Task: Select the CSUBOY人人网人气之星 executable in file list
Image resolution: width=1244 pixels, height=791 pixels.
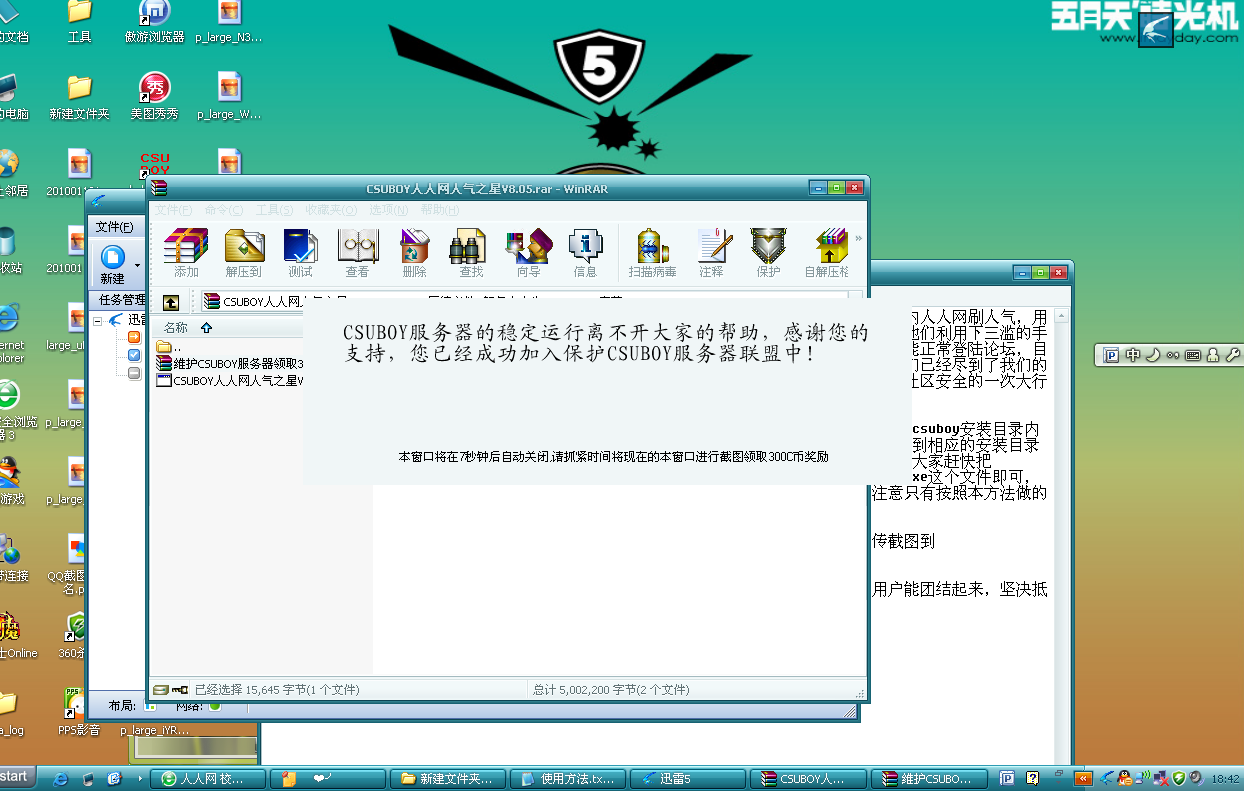Action: tap(230, 380)
